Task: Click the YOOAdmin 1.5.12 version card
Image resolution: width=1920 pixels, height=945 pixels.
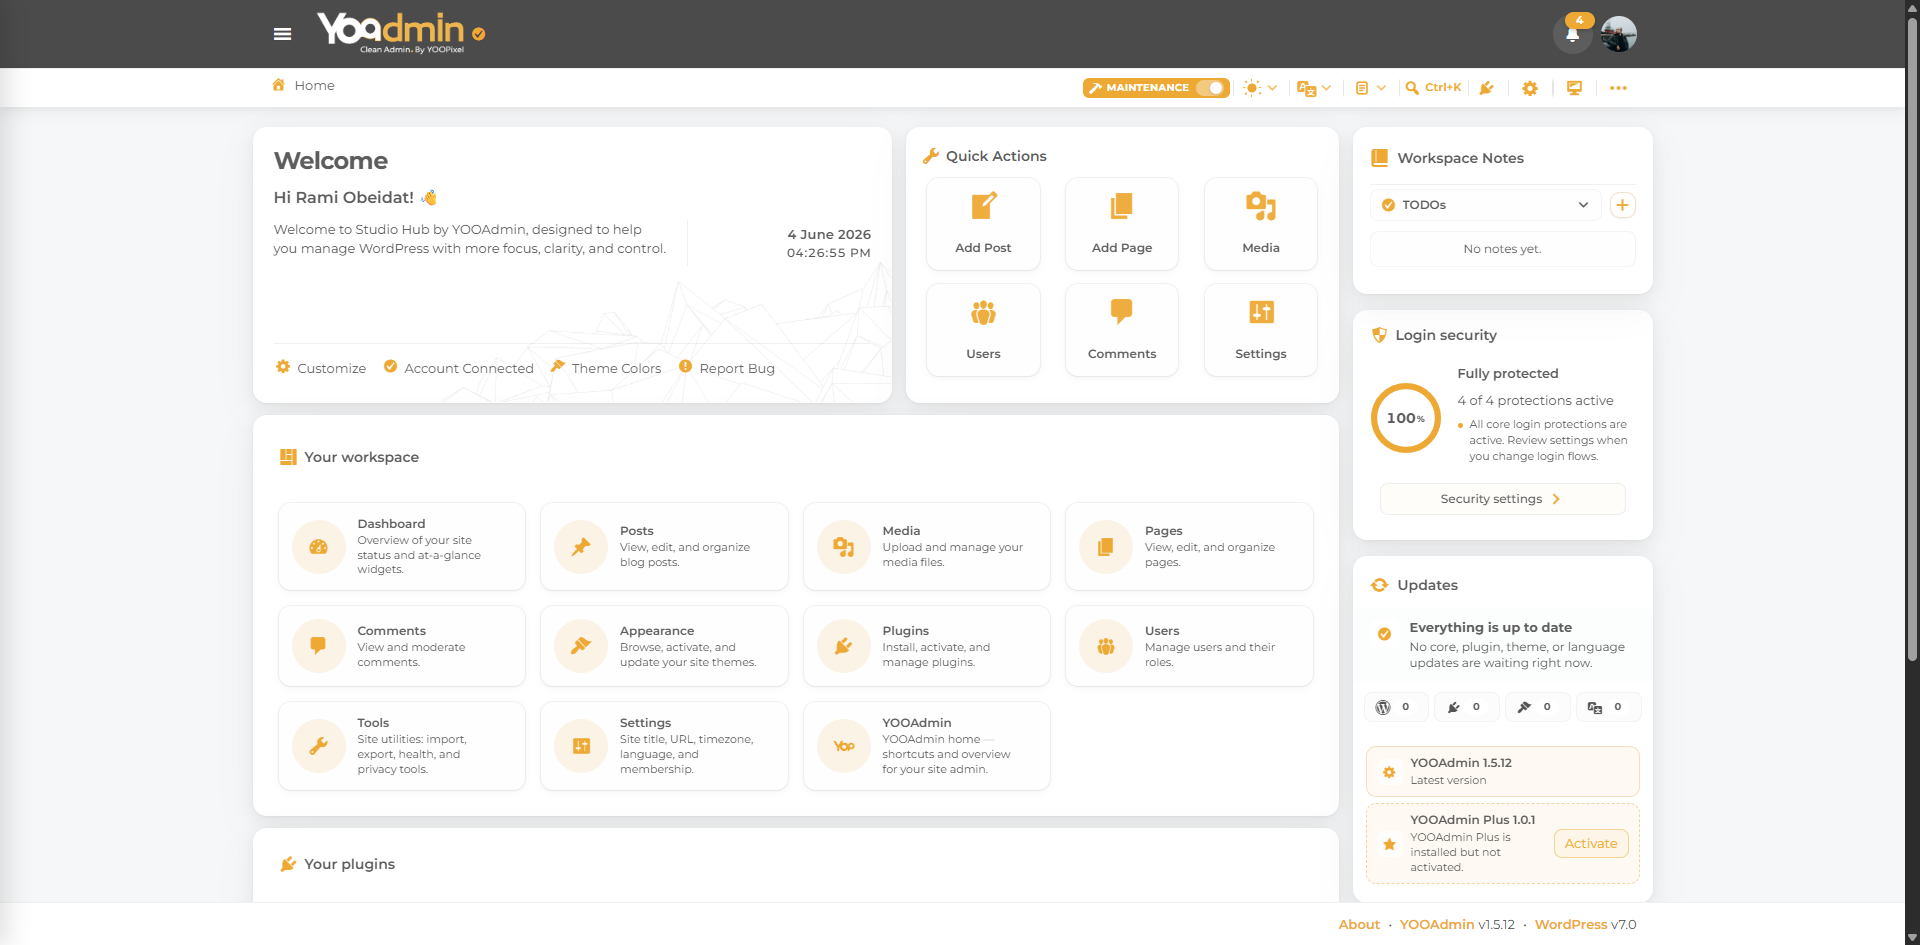Action: (1502, 771)
